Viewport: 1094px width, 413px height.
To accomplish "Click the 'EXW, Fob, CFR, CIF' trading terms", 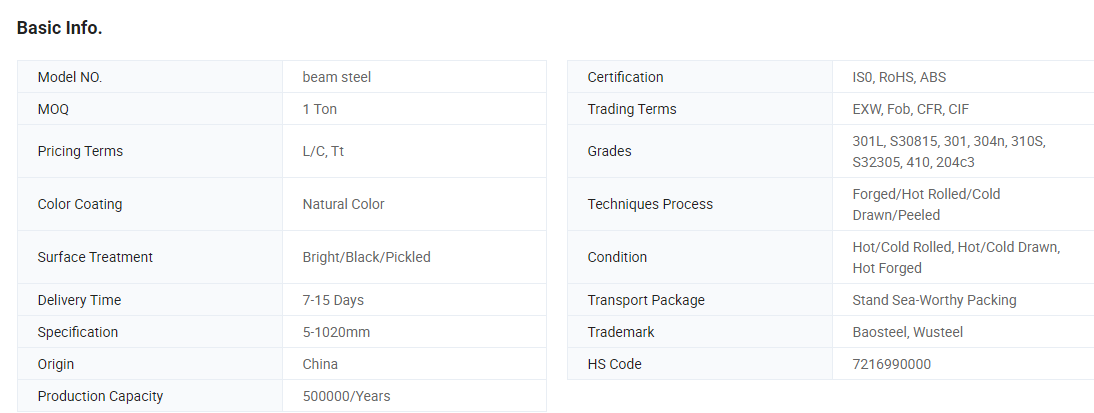I will [x=910, y=109].
